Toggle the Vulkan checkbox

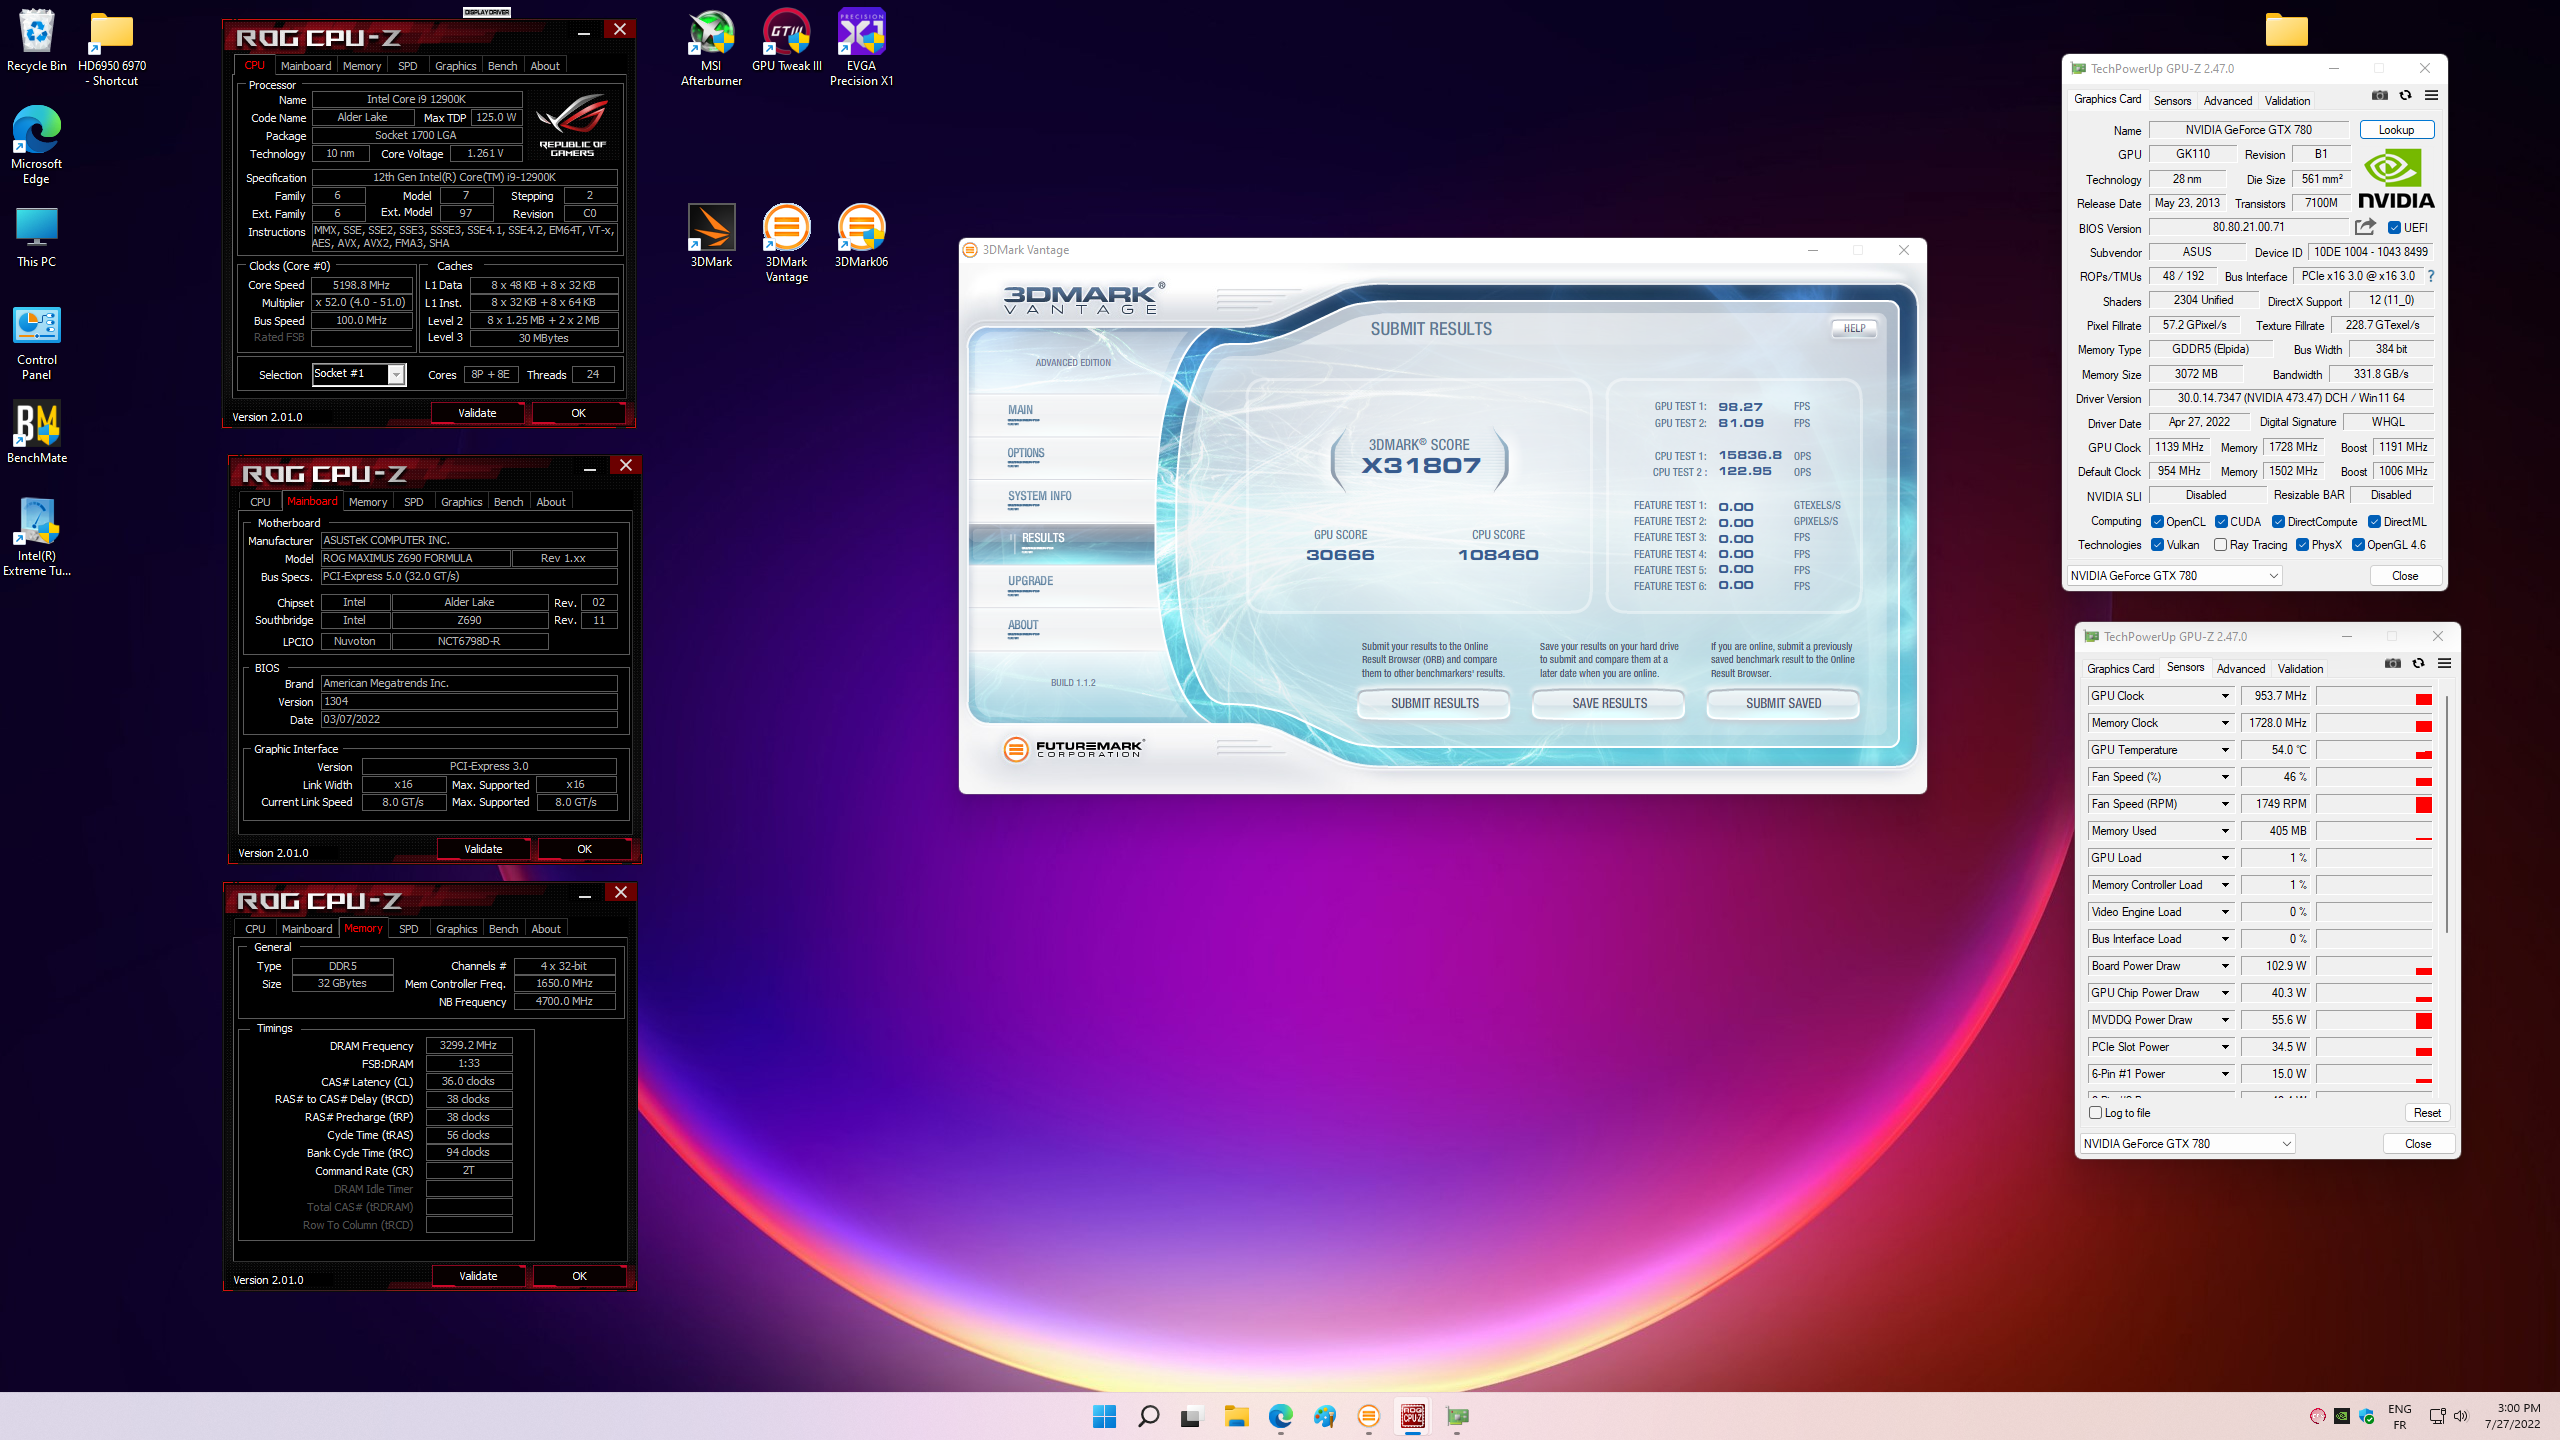coord(2157,545)
